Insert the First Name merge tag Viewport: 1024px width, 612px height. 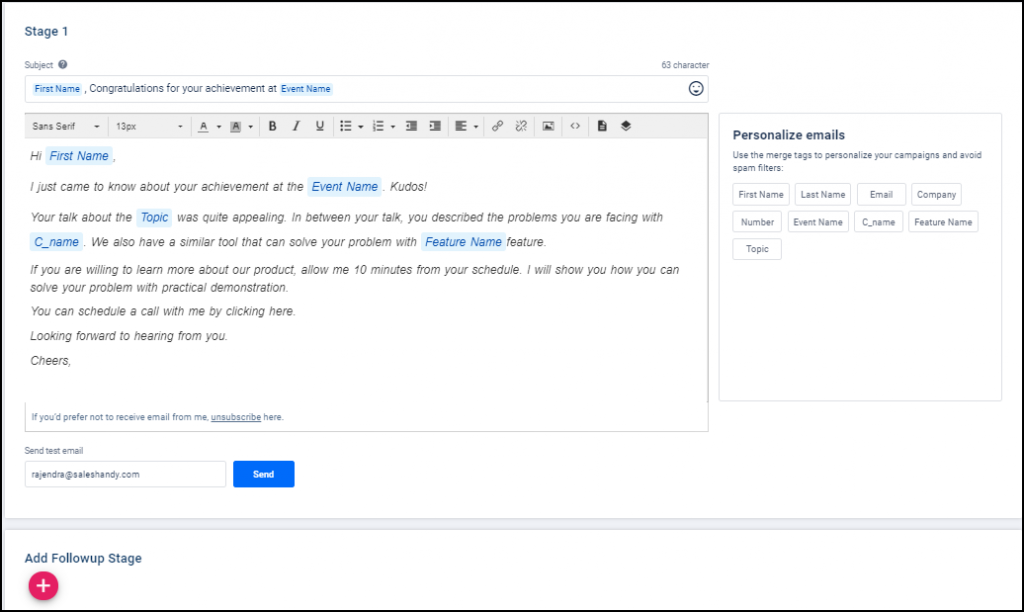[x=760, y=194]
